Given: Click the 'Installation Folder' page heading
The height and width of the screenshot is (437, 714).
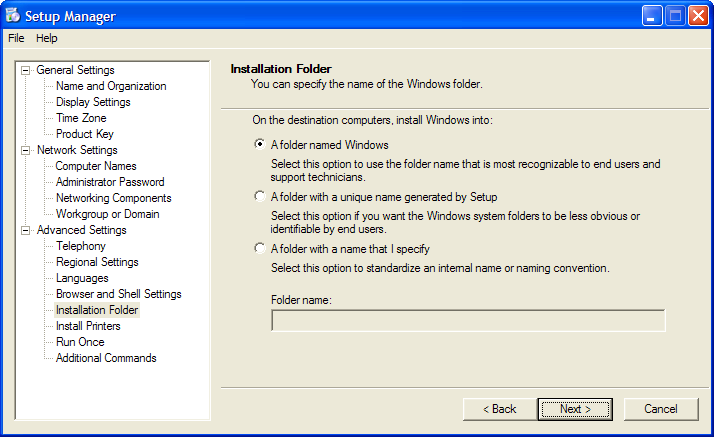Looking at the screenshot, I should pyautogui.click(x=281, y=69).
